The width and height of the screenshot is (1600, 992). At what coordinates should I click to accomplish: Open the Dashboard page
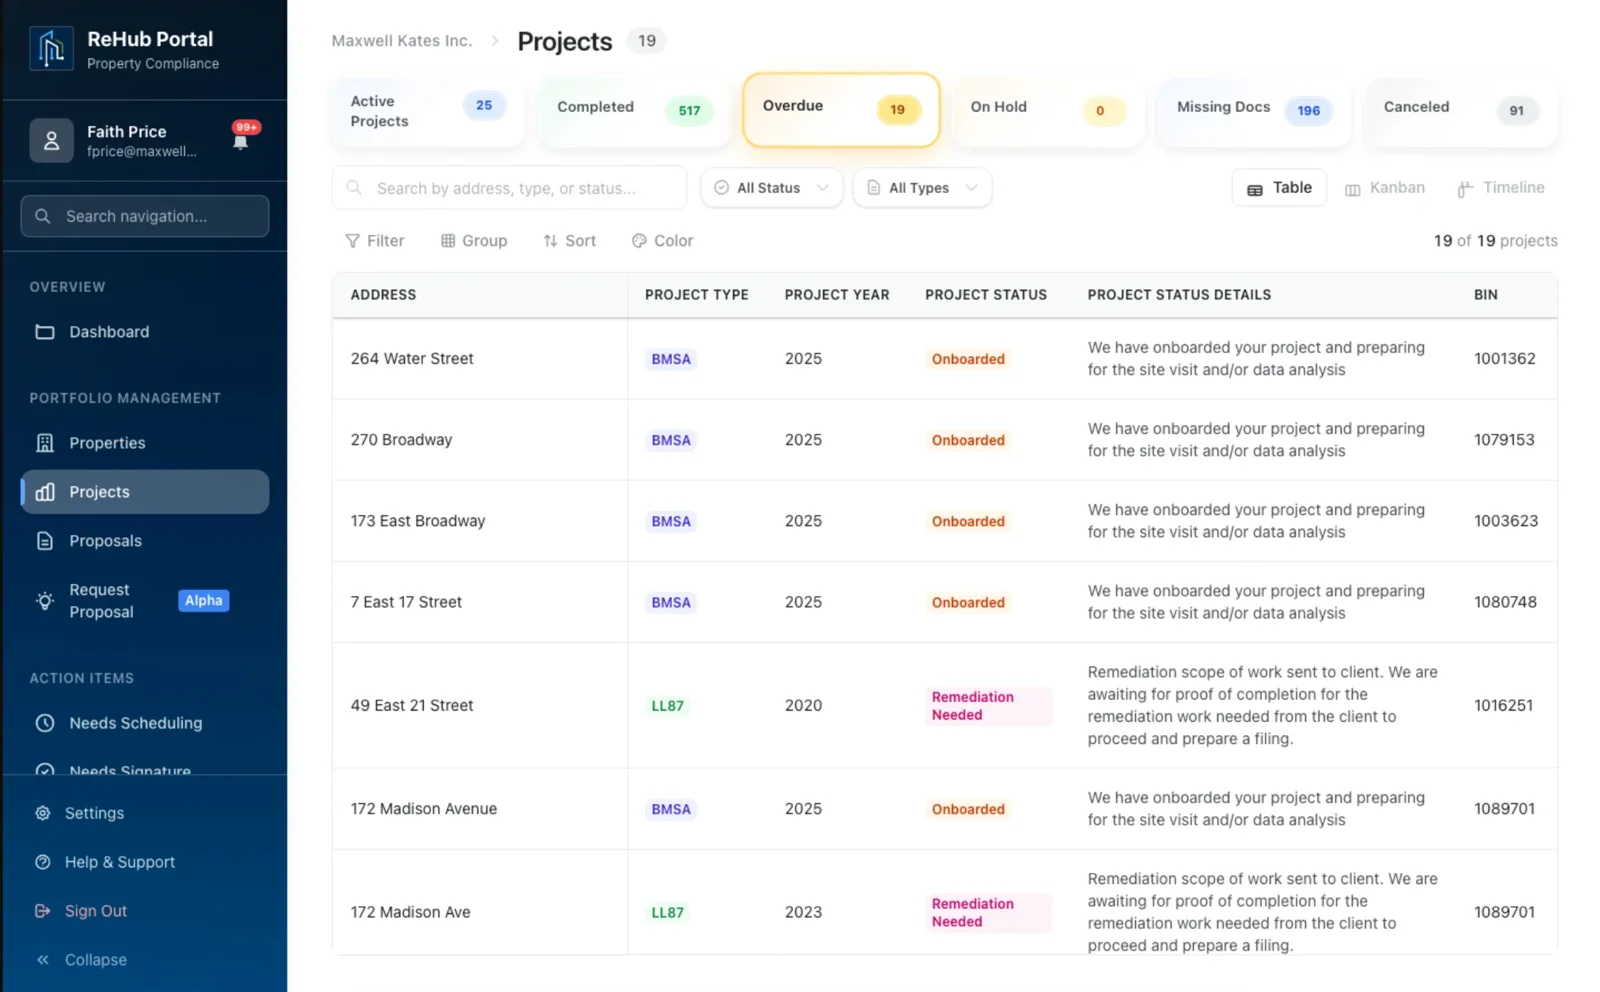(x=145, y=332)
